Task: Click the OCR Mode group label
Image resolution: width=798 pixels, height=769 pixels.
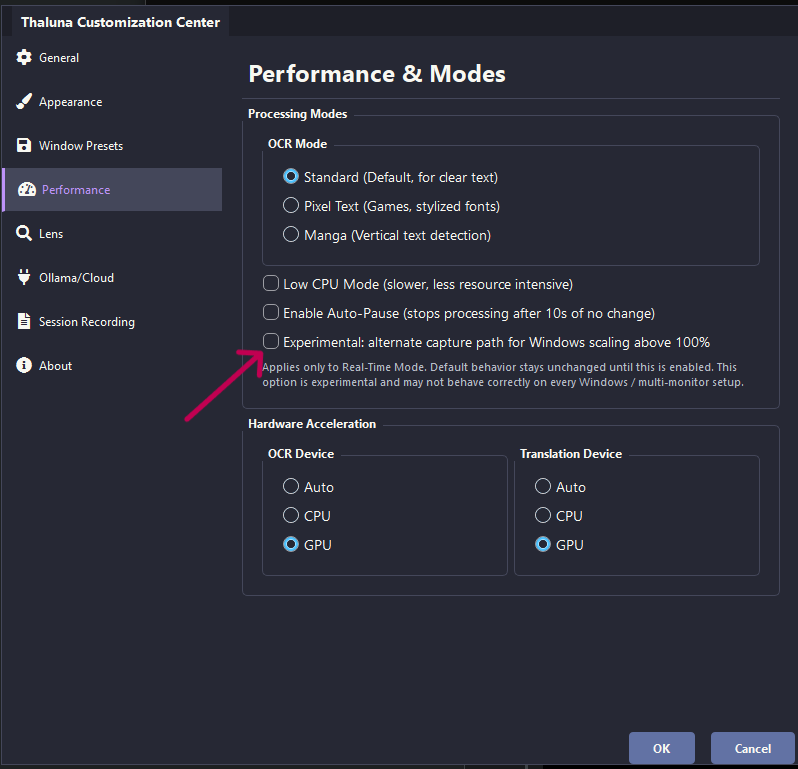Action: click(297, 144)
